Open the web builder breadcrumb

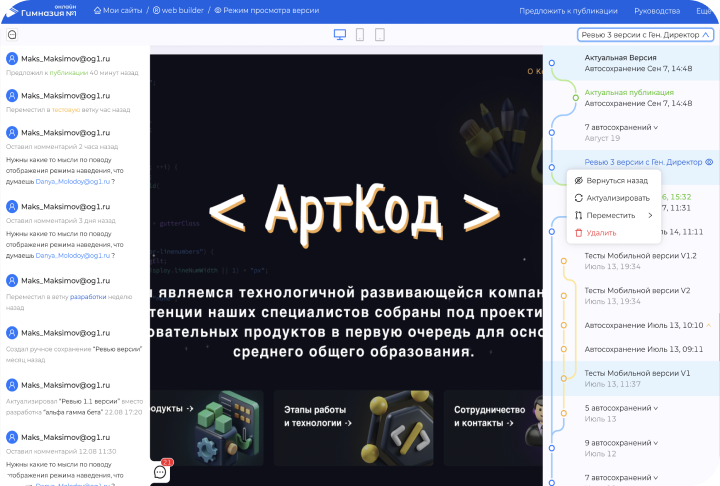[x=178, y=11]
